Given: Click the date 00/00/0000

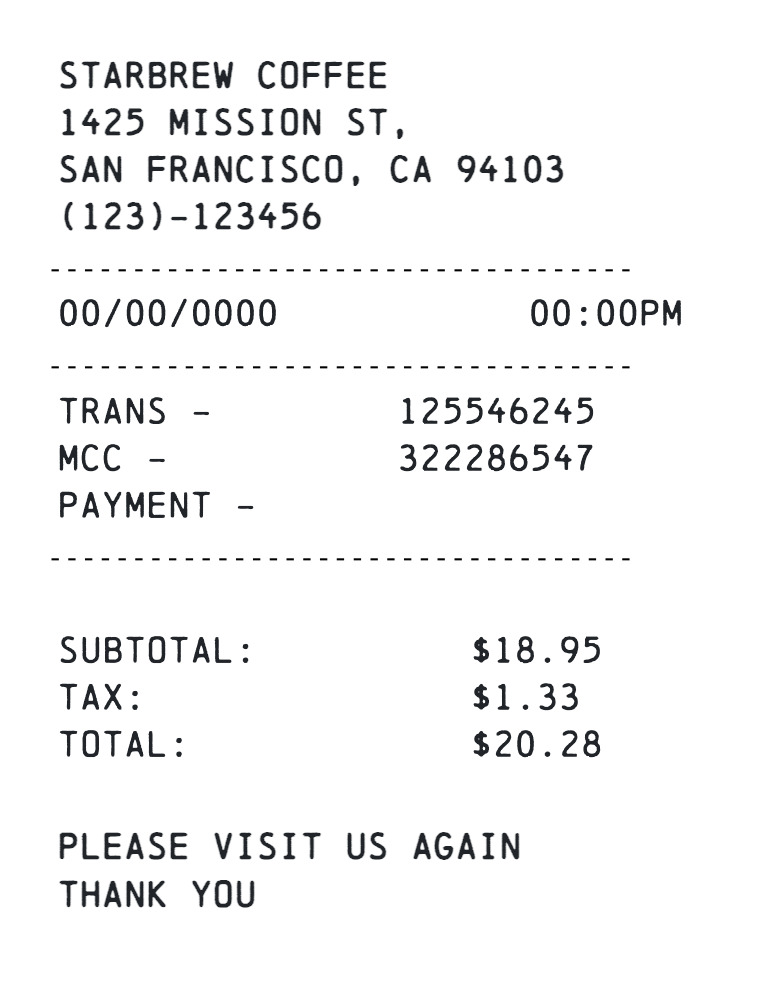Looking at the screenshot, I should pyautogui.click(x=168, y=314).
